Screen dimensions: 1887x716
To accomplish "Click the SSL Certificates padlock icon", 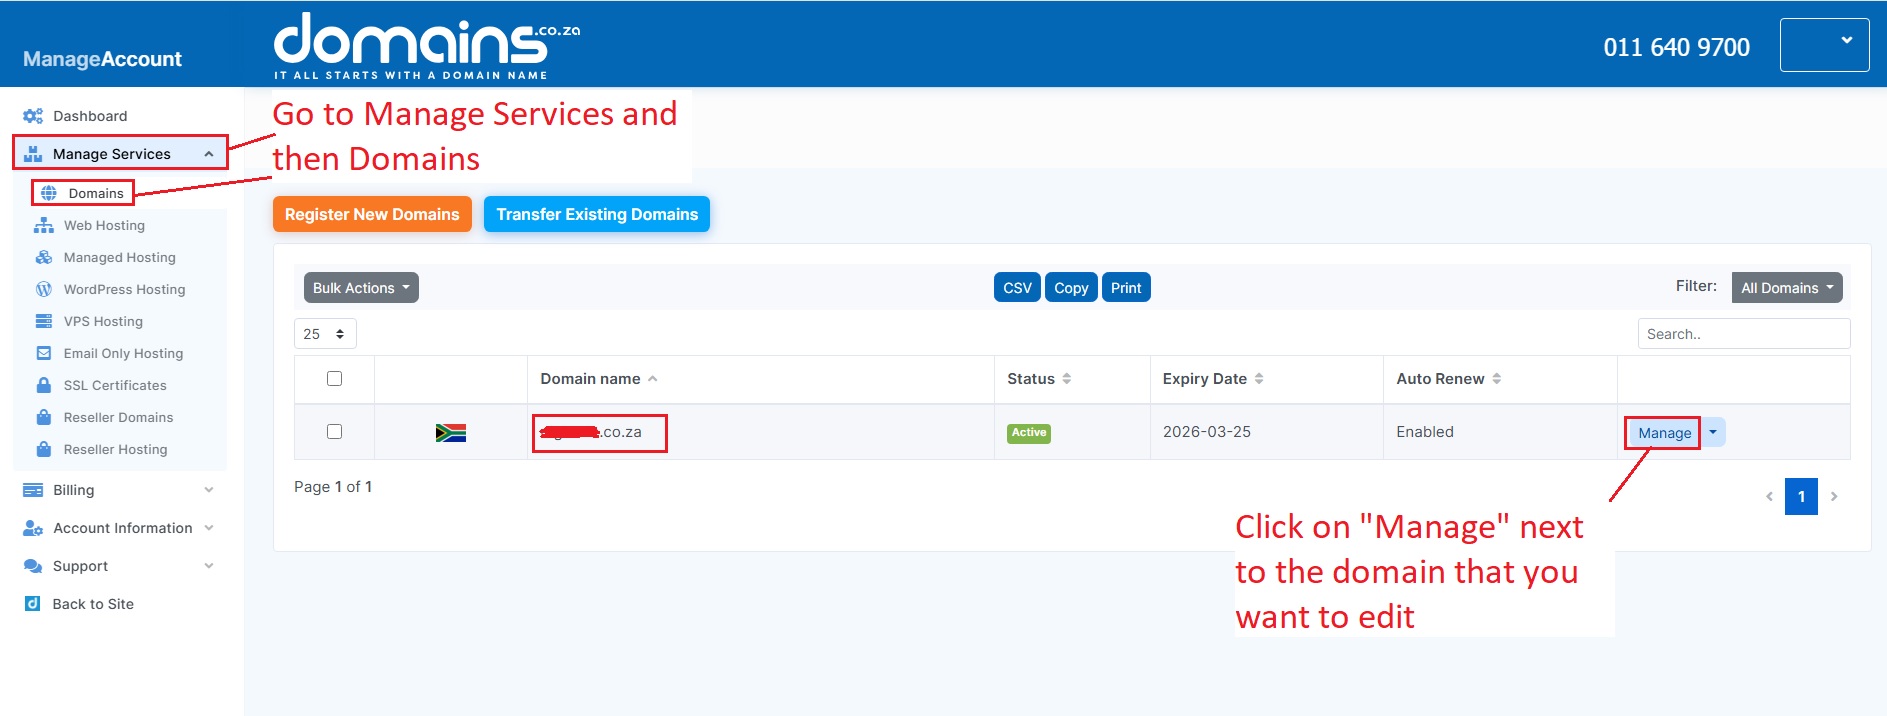I will click(x=44, y=385).
